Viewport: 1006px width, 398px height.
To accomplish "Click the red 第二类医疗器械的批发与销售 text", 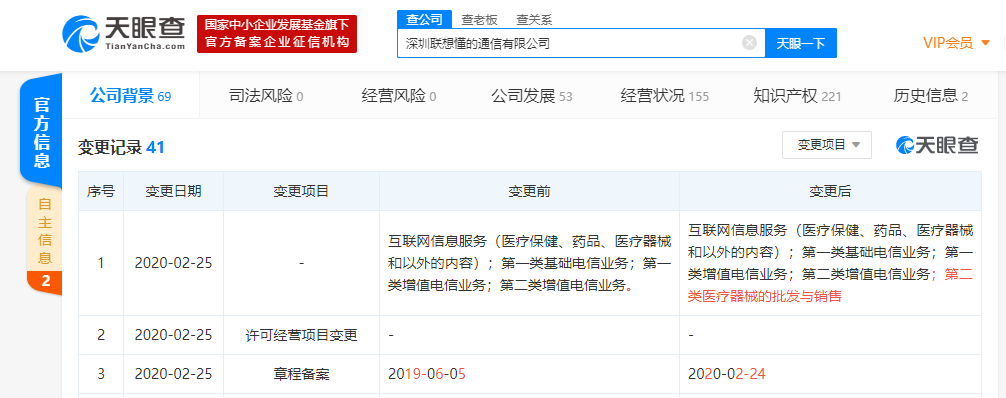I will tap(831, 285).
